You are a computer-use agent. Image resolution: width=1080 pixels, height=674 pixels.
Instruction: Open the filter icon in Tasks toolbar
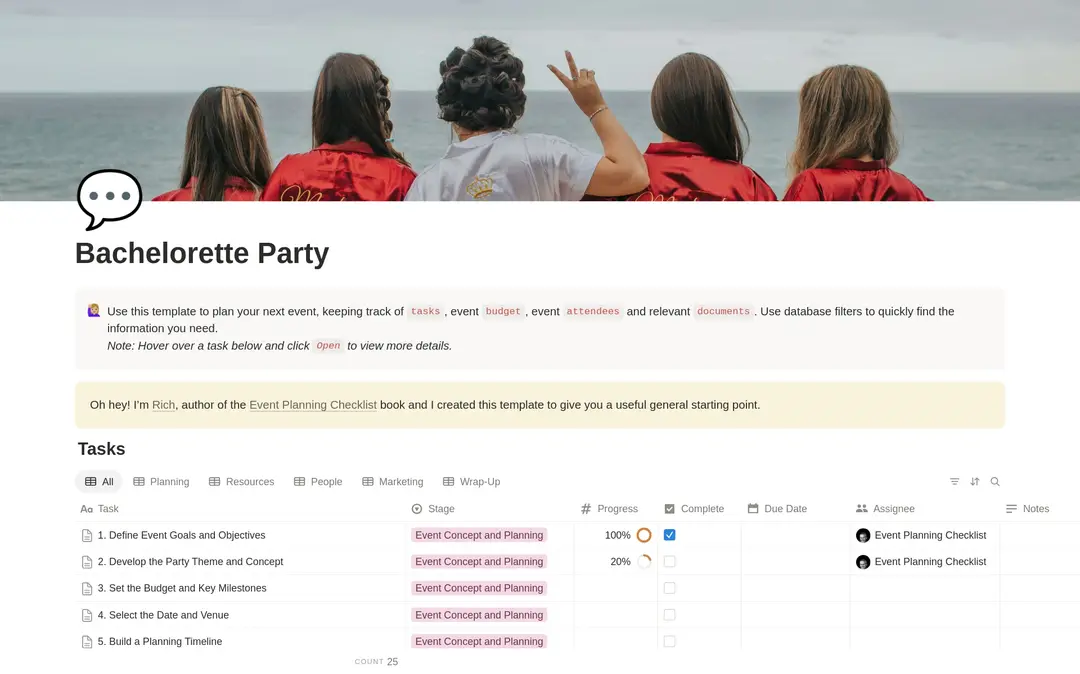pyautogui.click(x=954, y=482)
